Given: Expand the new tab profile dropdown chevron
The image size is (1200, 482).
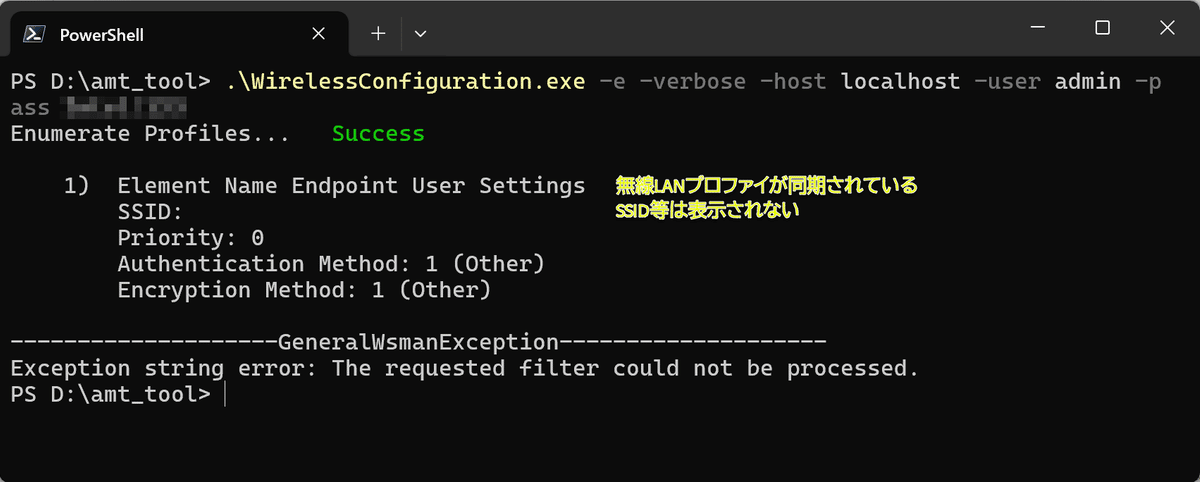Looking at the screenshot, I should click(x=420, y=33).
